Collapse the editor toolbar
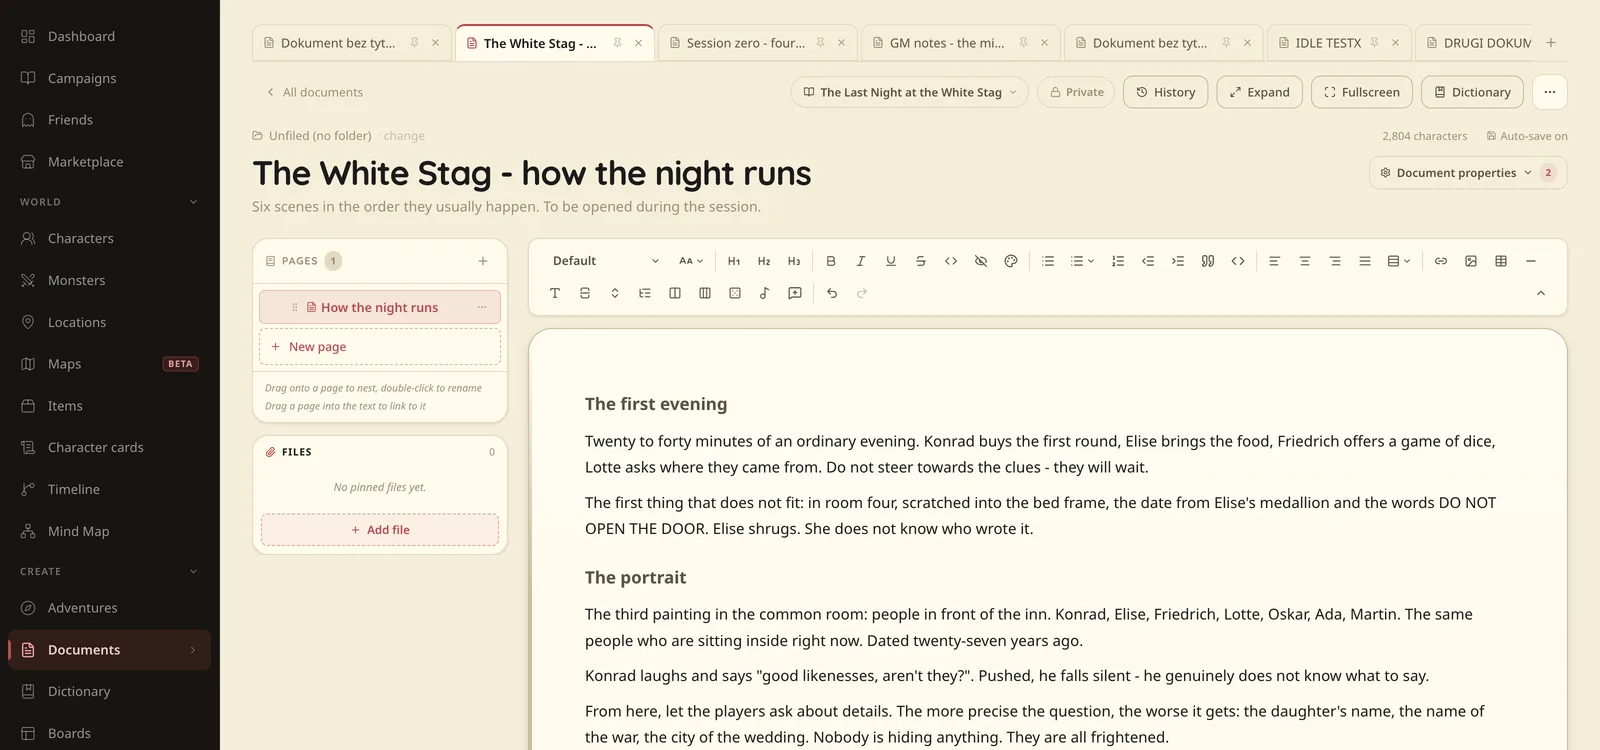Screen dimensions: 1600x750 pyautogui.click(x=1541, y=293)
